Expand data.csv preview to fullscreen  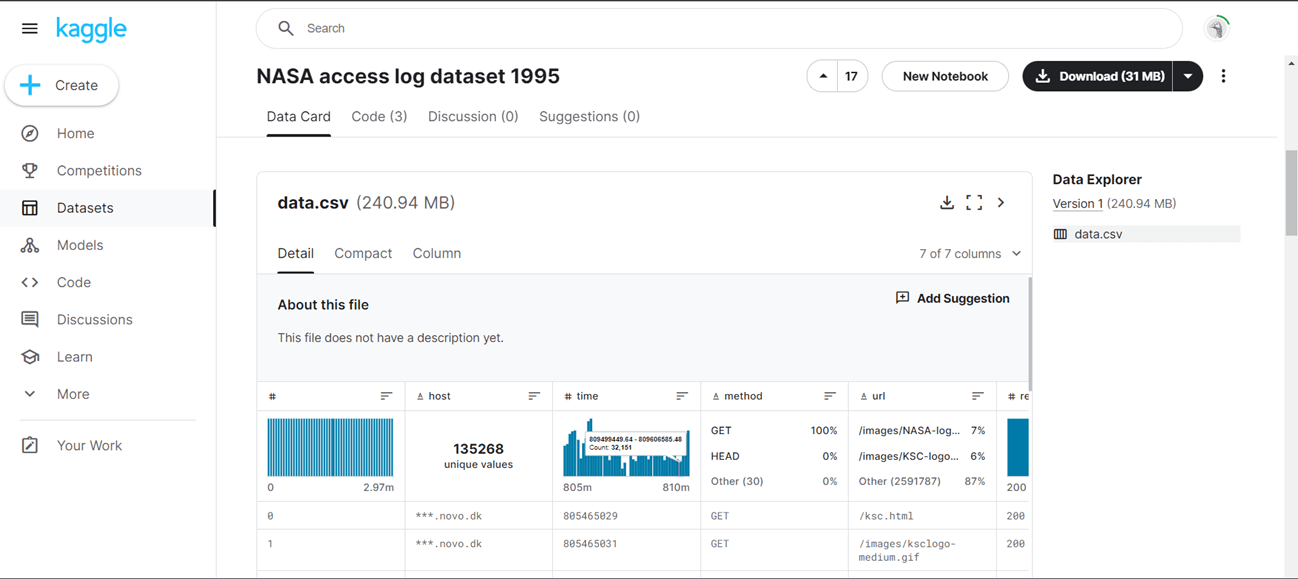(974, 203)
